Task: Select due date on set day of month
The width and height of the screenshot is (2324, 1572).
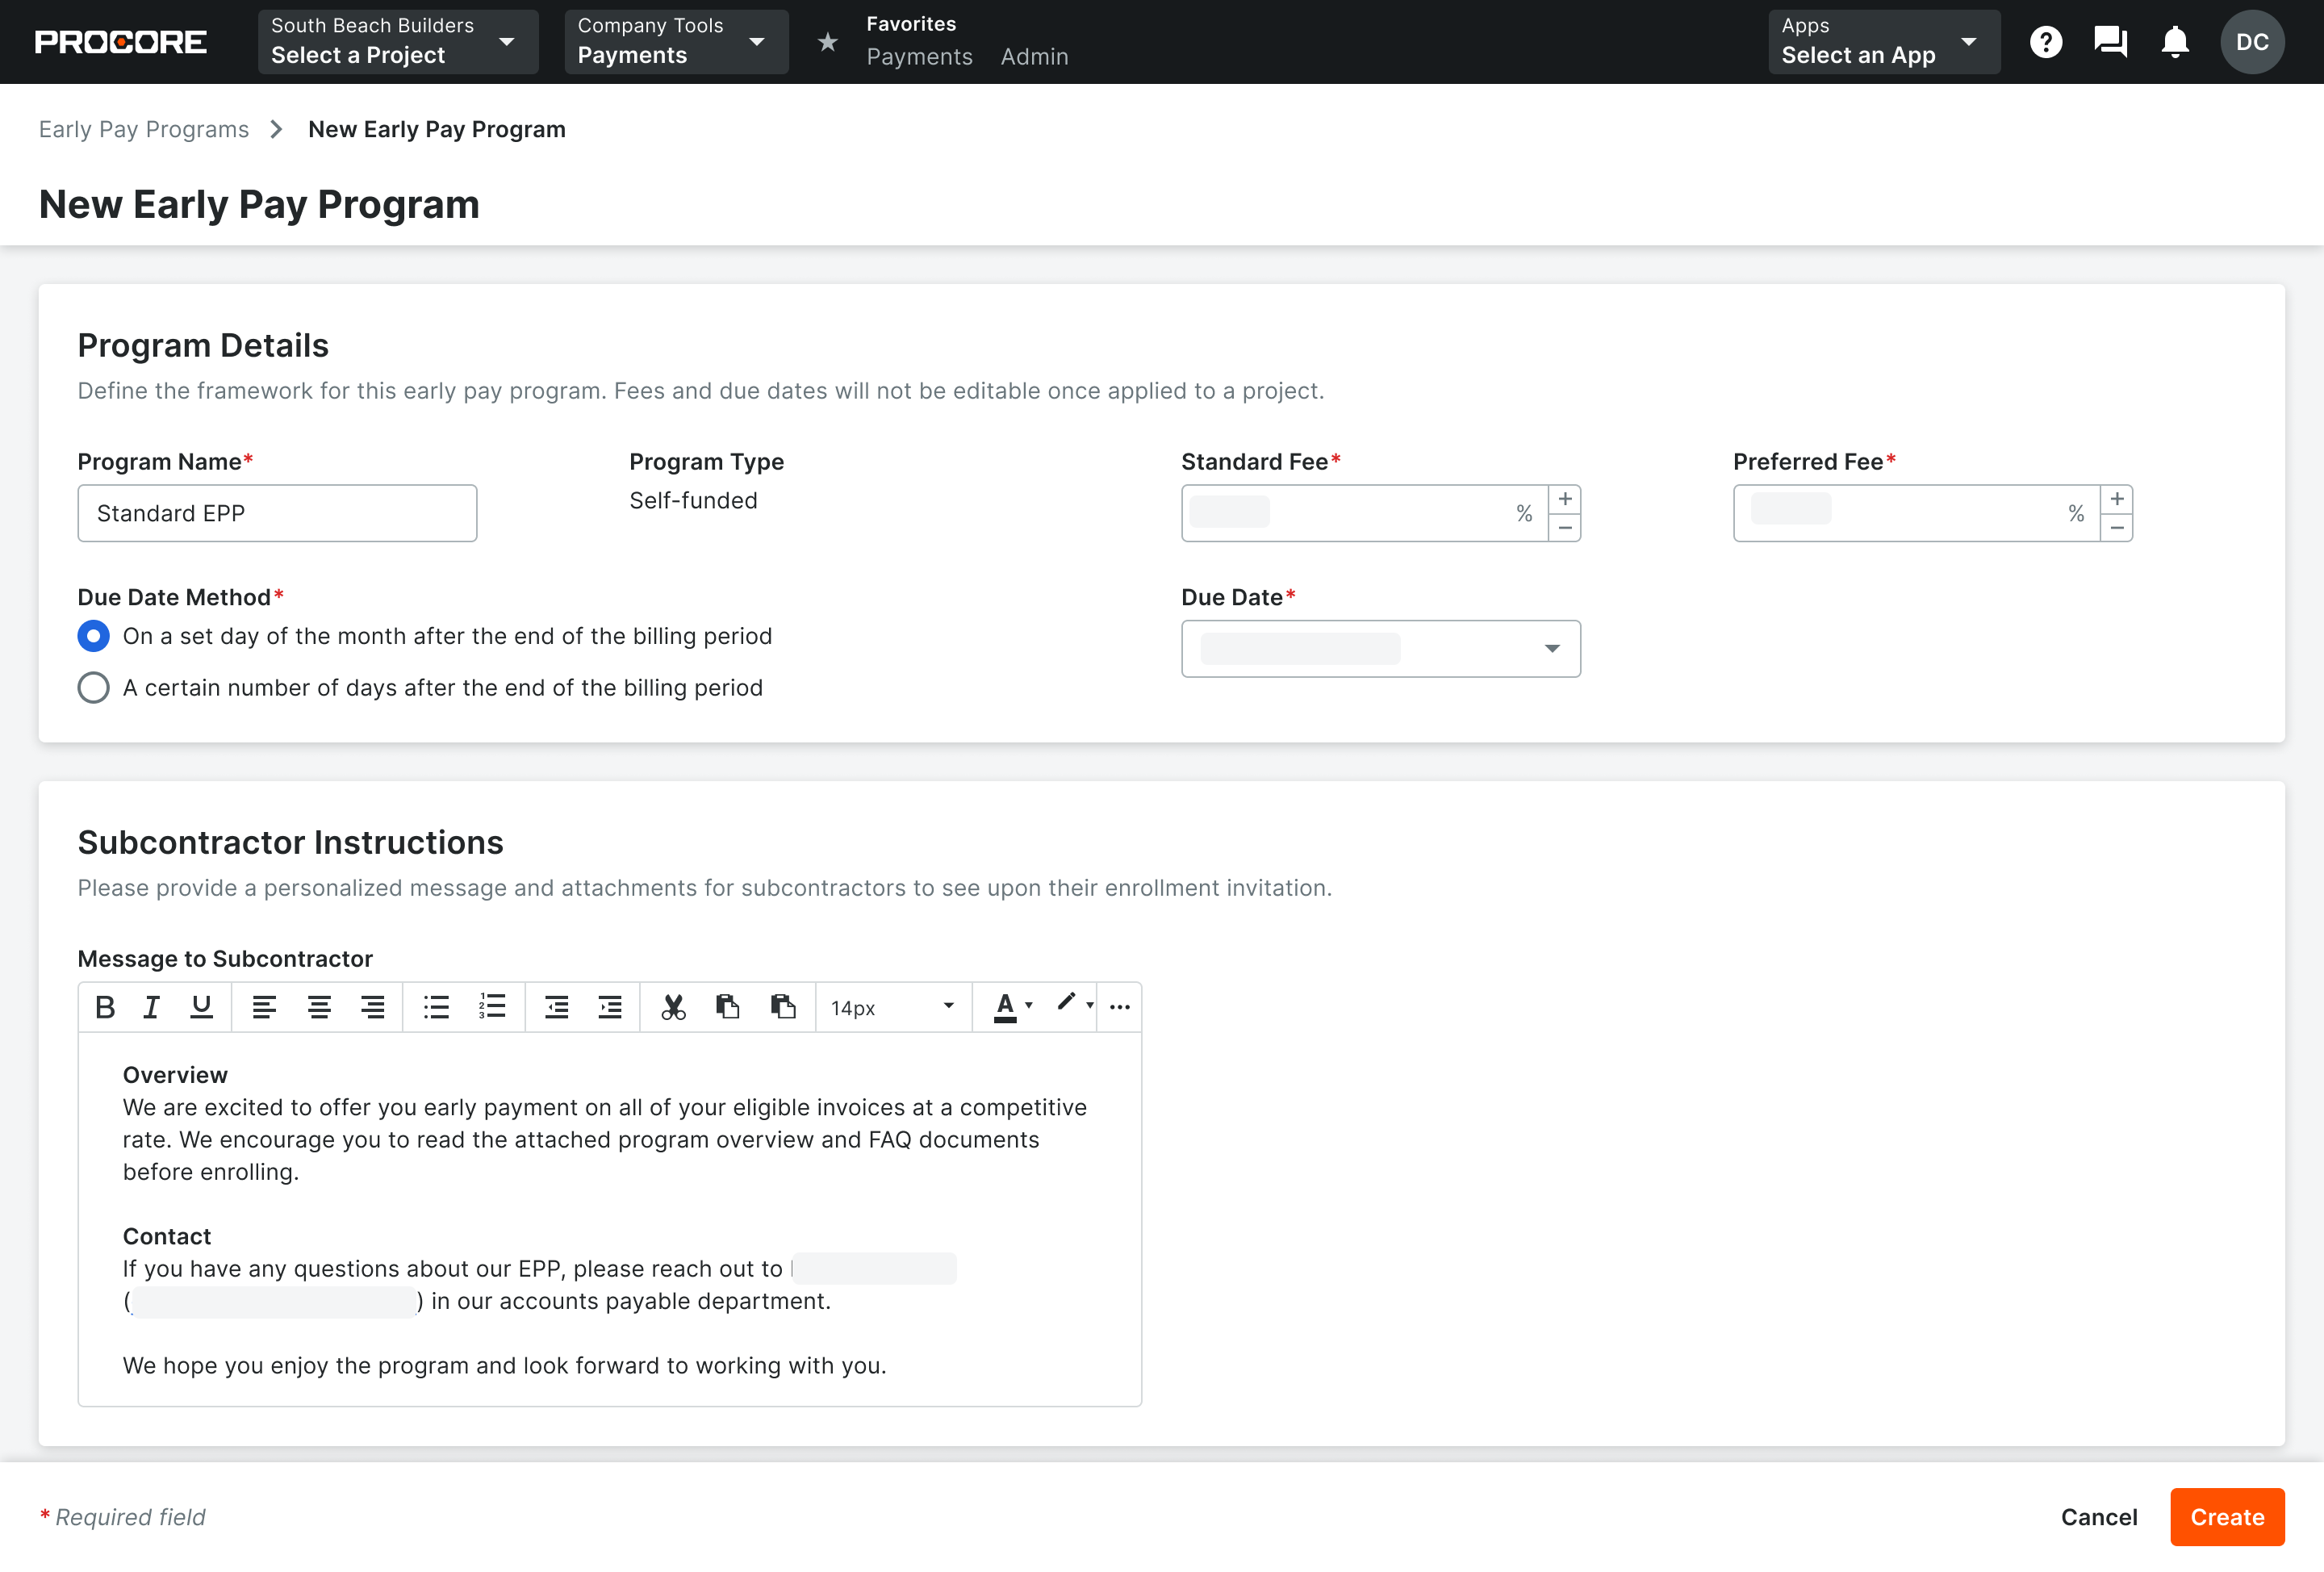Action: click(93, 635)
